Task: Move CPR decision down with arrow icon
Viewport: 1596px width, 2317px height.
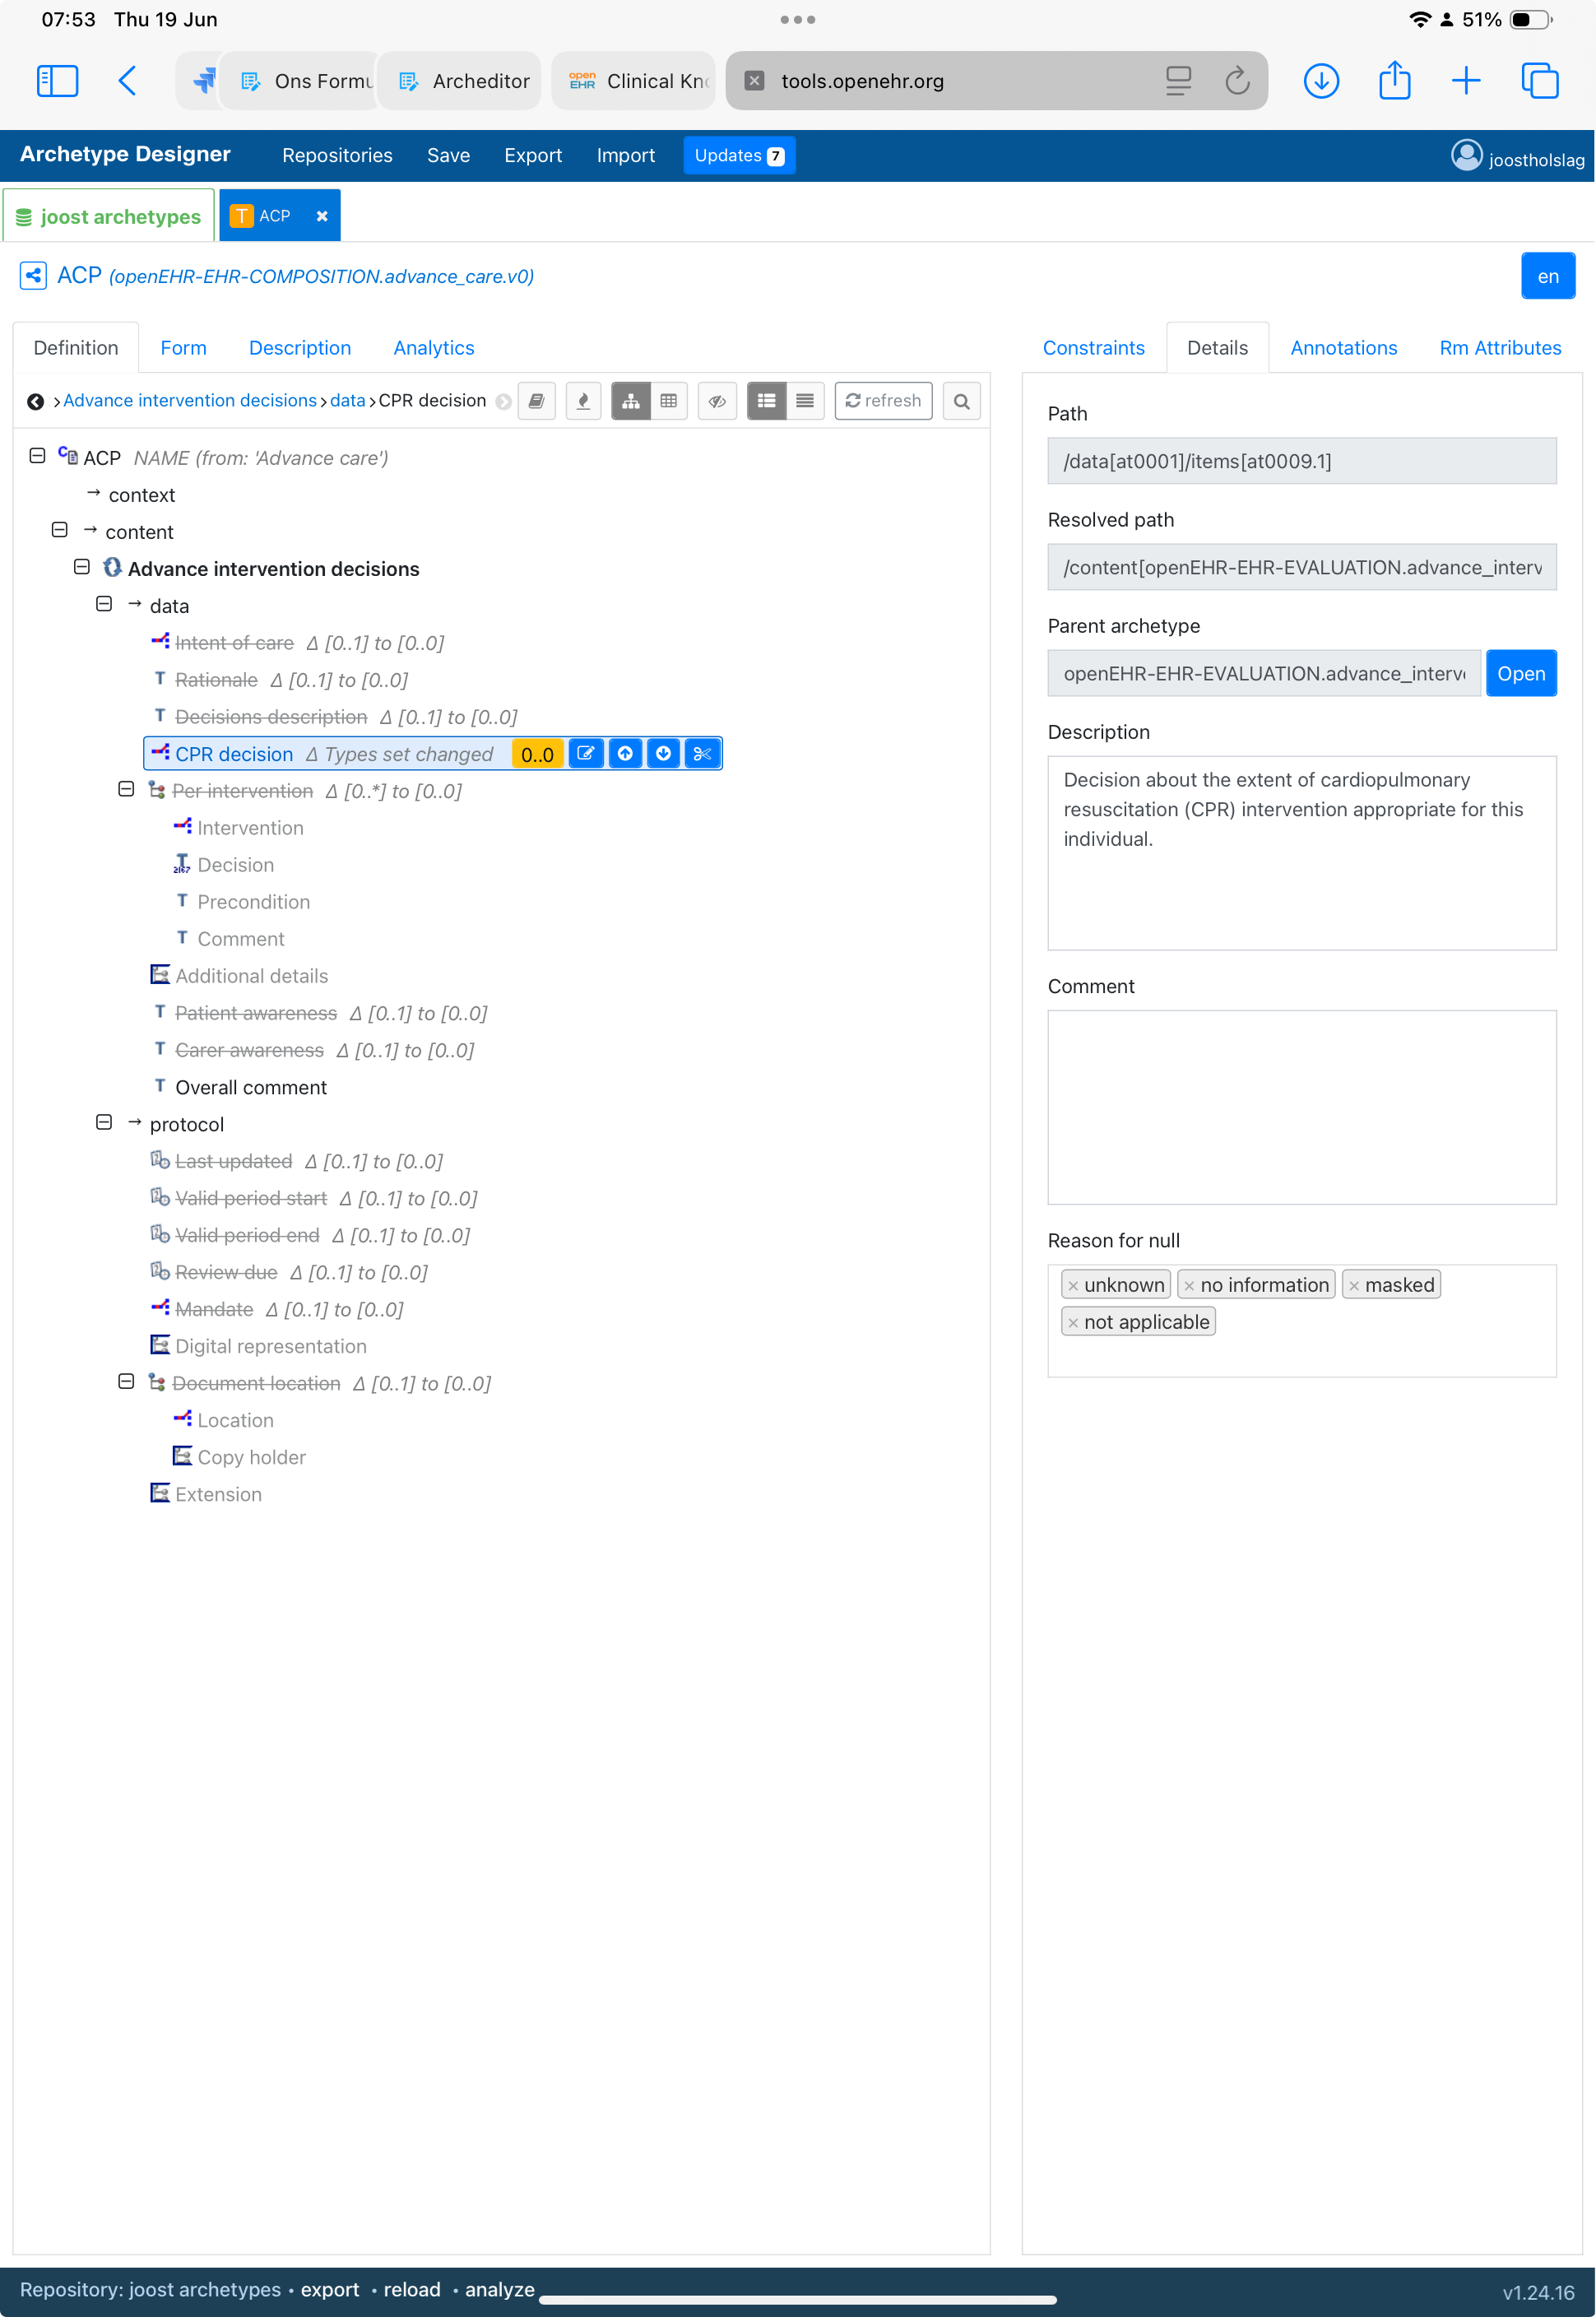Action: 663,754
